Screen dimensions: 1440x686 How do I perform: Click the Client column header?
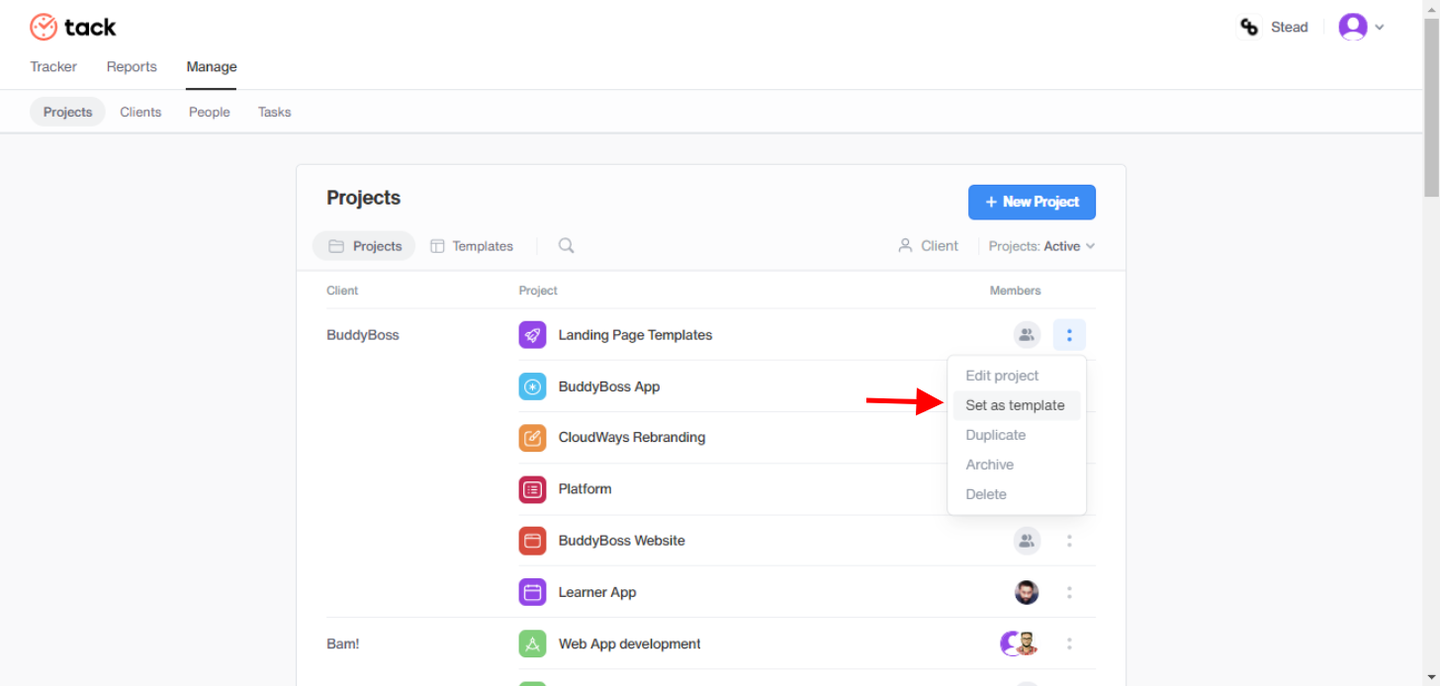coord(342,291)
